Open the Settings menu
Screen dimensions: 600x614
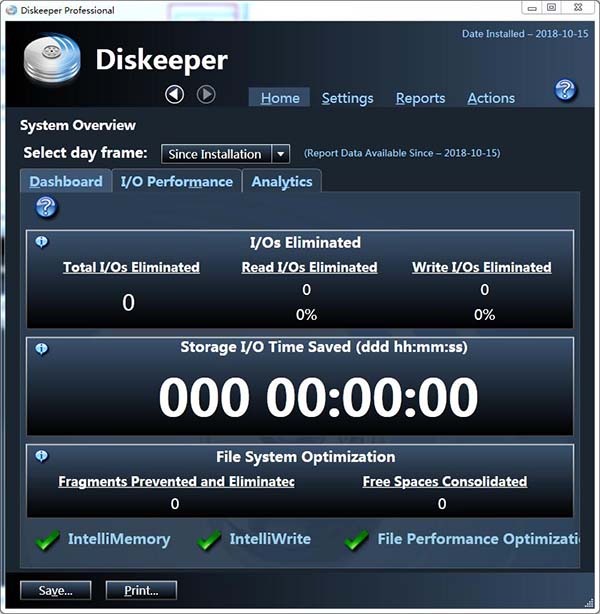coord(347,98)
